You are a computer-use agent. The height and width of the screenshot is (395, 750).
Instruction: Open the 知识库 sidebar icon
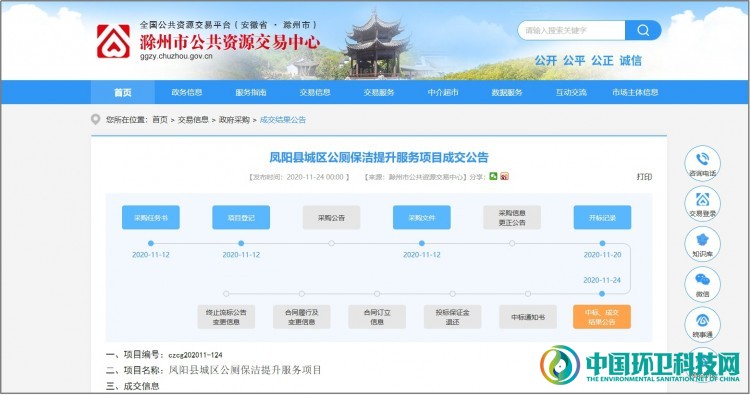tap(702, 244)
